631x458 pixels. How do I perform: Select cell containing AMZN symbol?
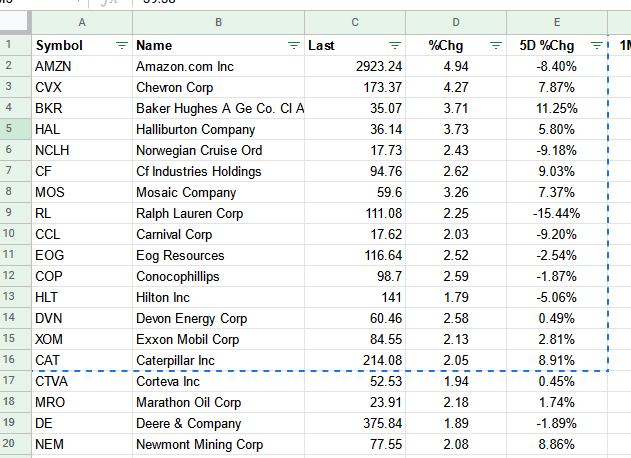82,66
